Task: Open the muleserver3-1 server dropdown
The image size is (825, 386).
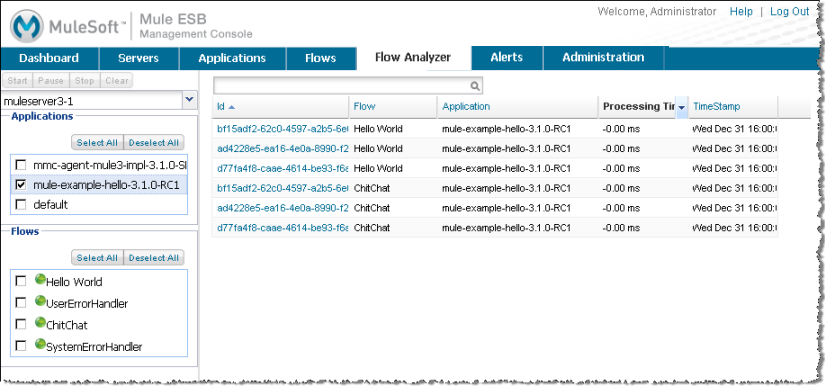Action: [189, 99]
